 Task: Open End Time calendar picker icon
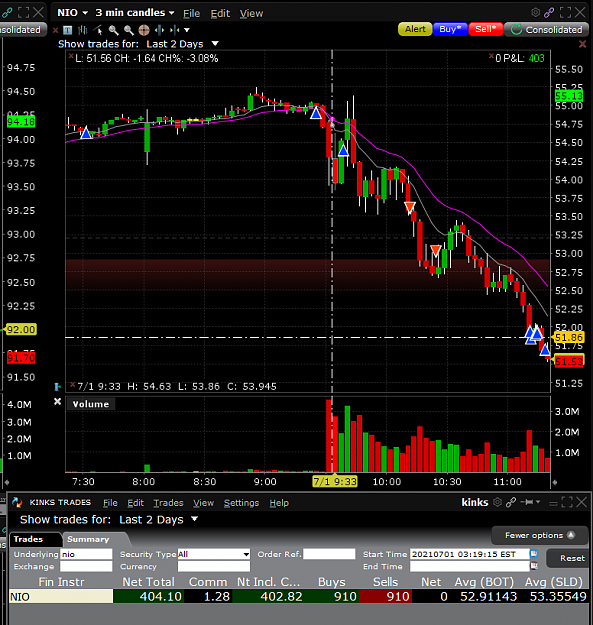(534, 566)
